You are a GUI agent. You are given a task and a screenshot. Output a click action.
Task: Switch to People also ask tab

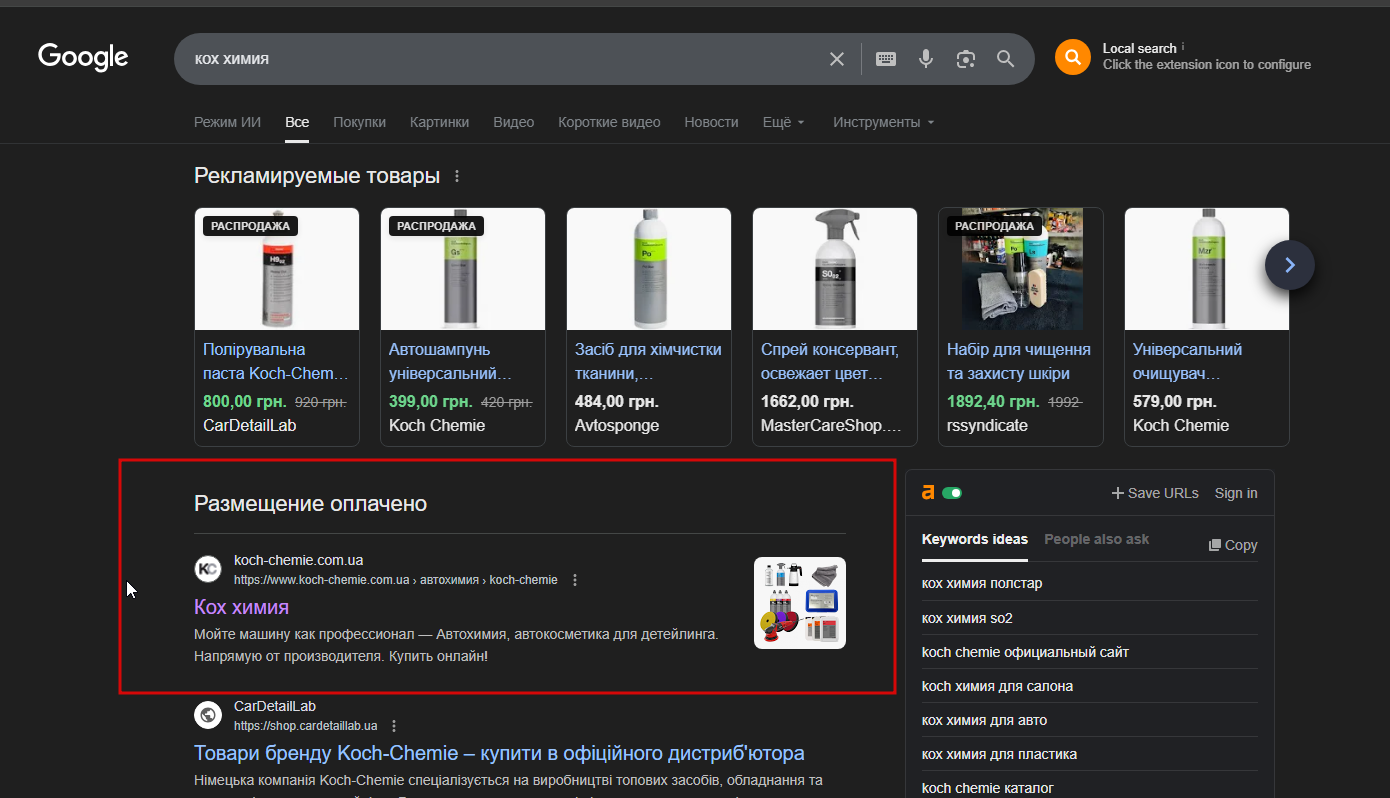pyautogui.click(x=1096, y=539)
